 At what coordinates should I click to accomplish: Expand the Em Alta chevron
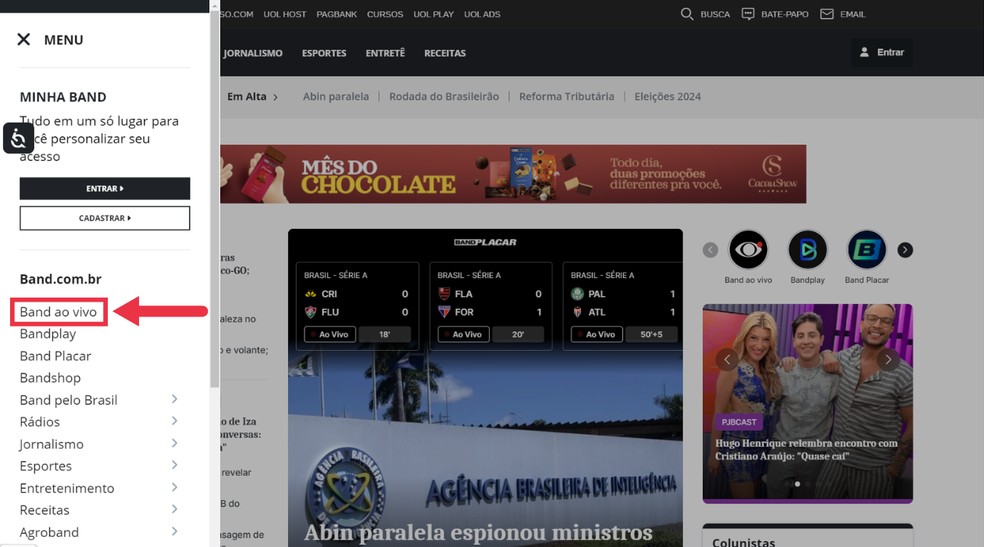pyautogui.click(x=275, y=97)
